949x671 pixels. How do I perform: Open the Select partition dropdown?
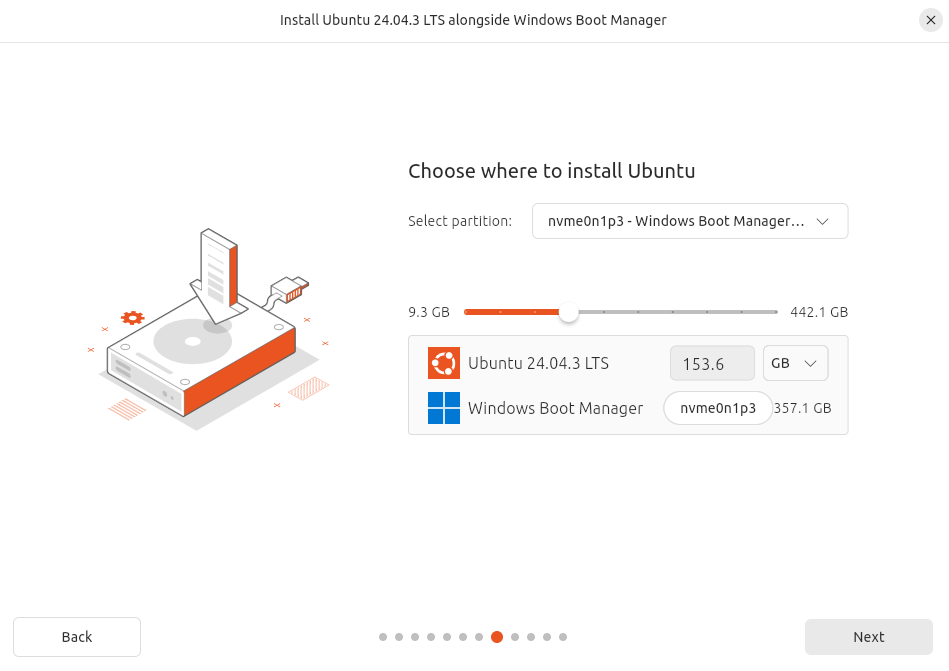tap(690, 221)
